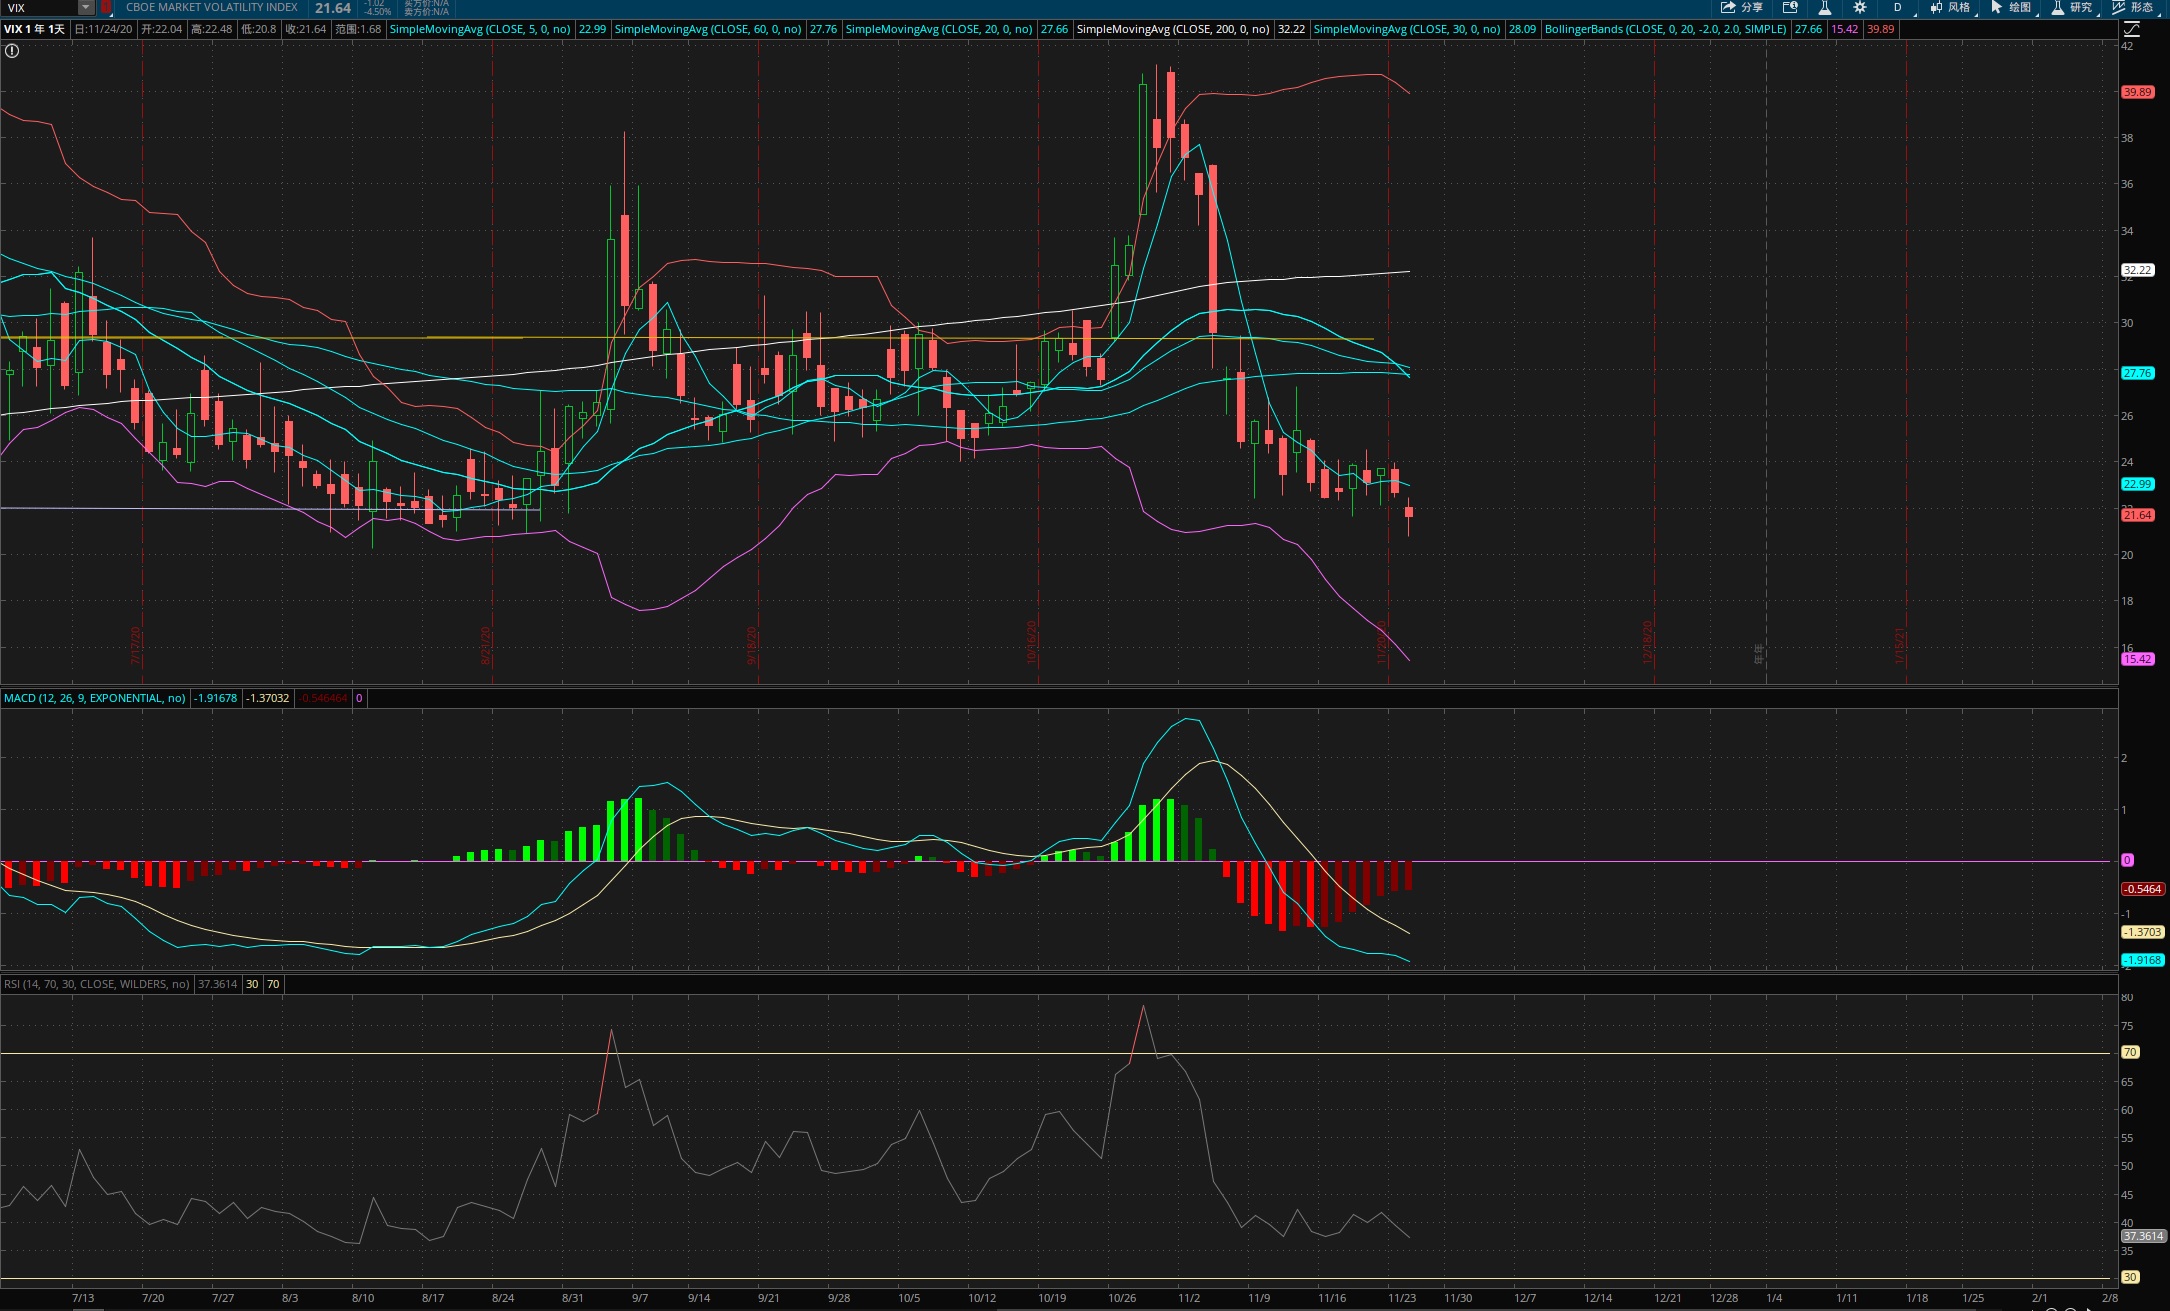Click the Share (分享) button

click(x=1741, y=8)
